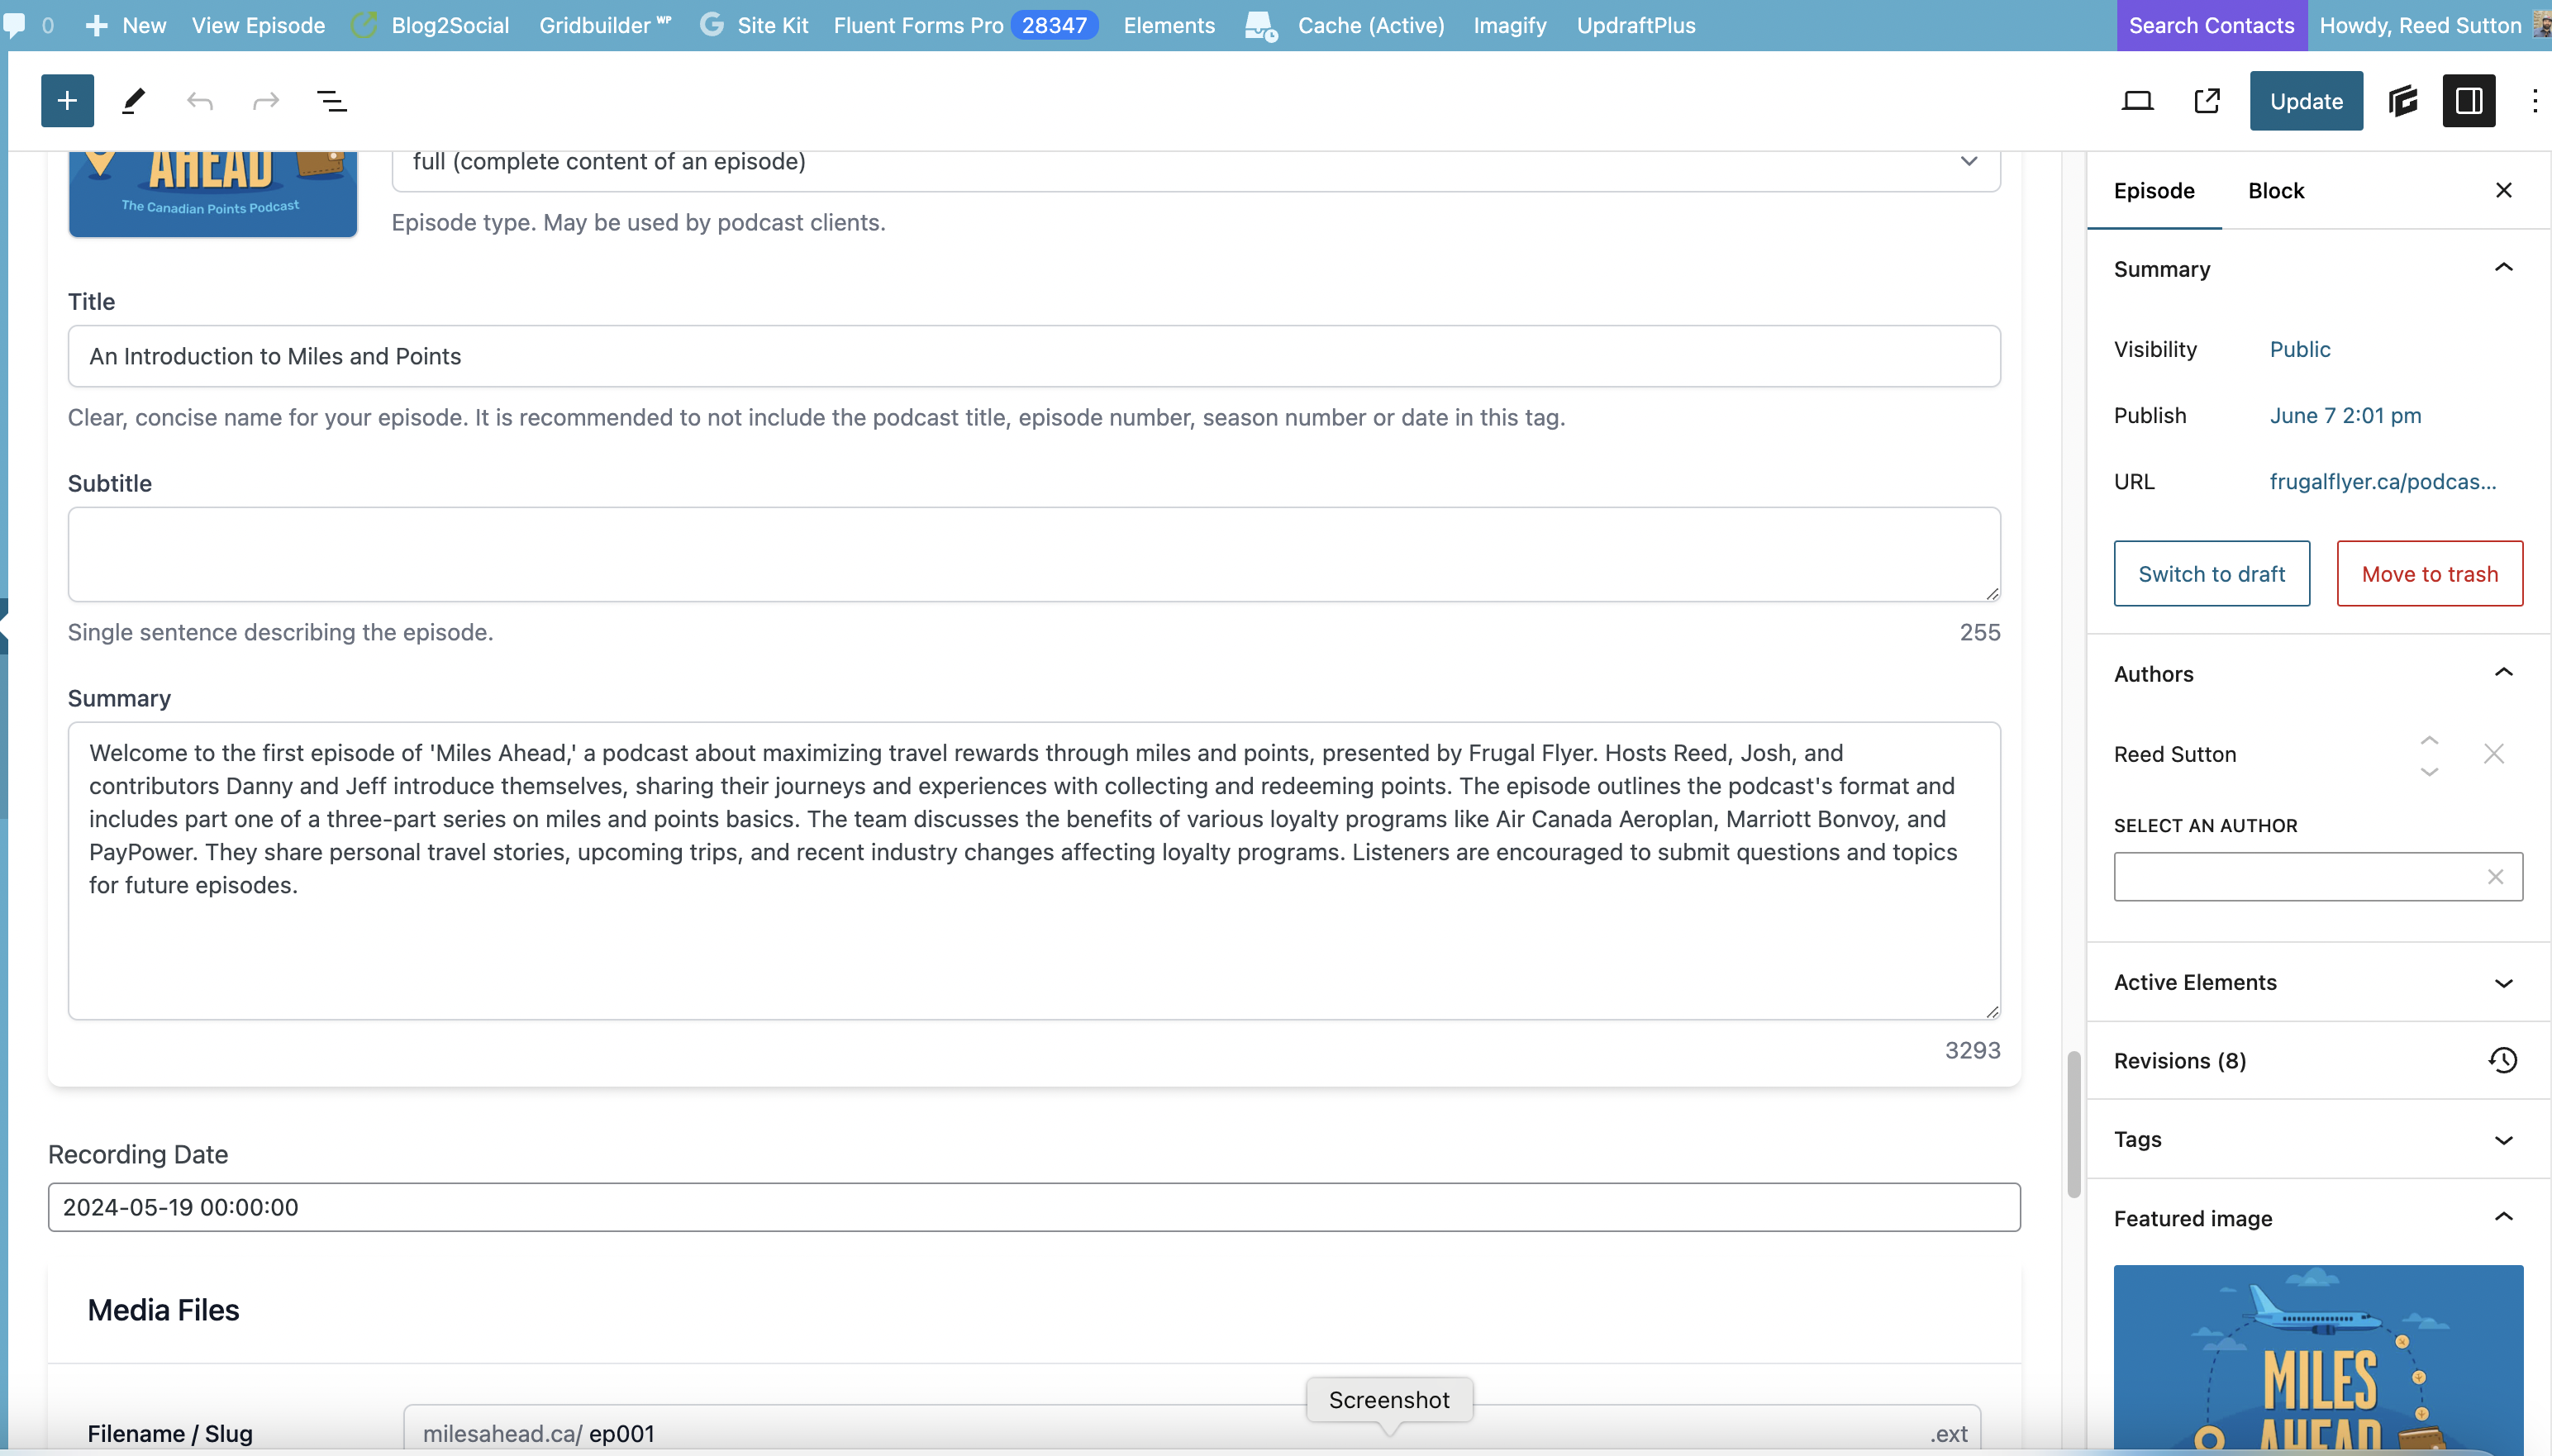Image resolution: width=2552 pixels, height=1456 pixels.
Task: Switch to the Episode tab
Action: tap(2154, 191)
